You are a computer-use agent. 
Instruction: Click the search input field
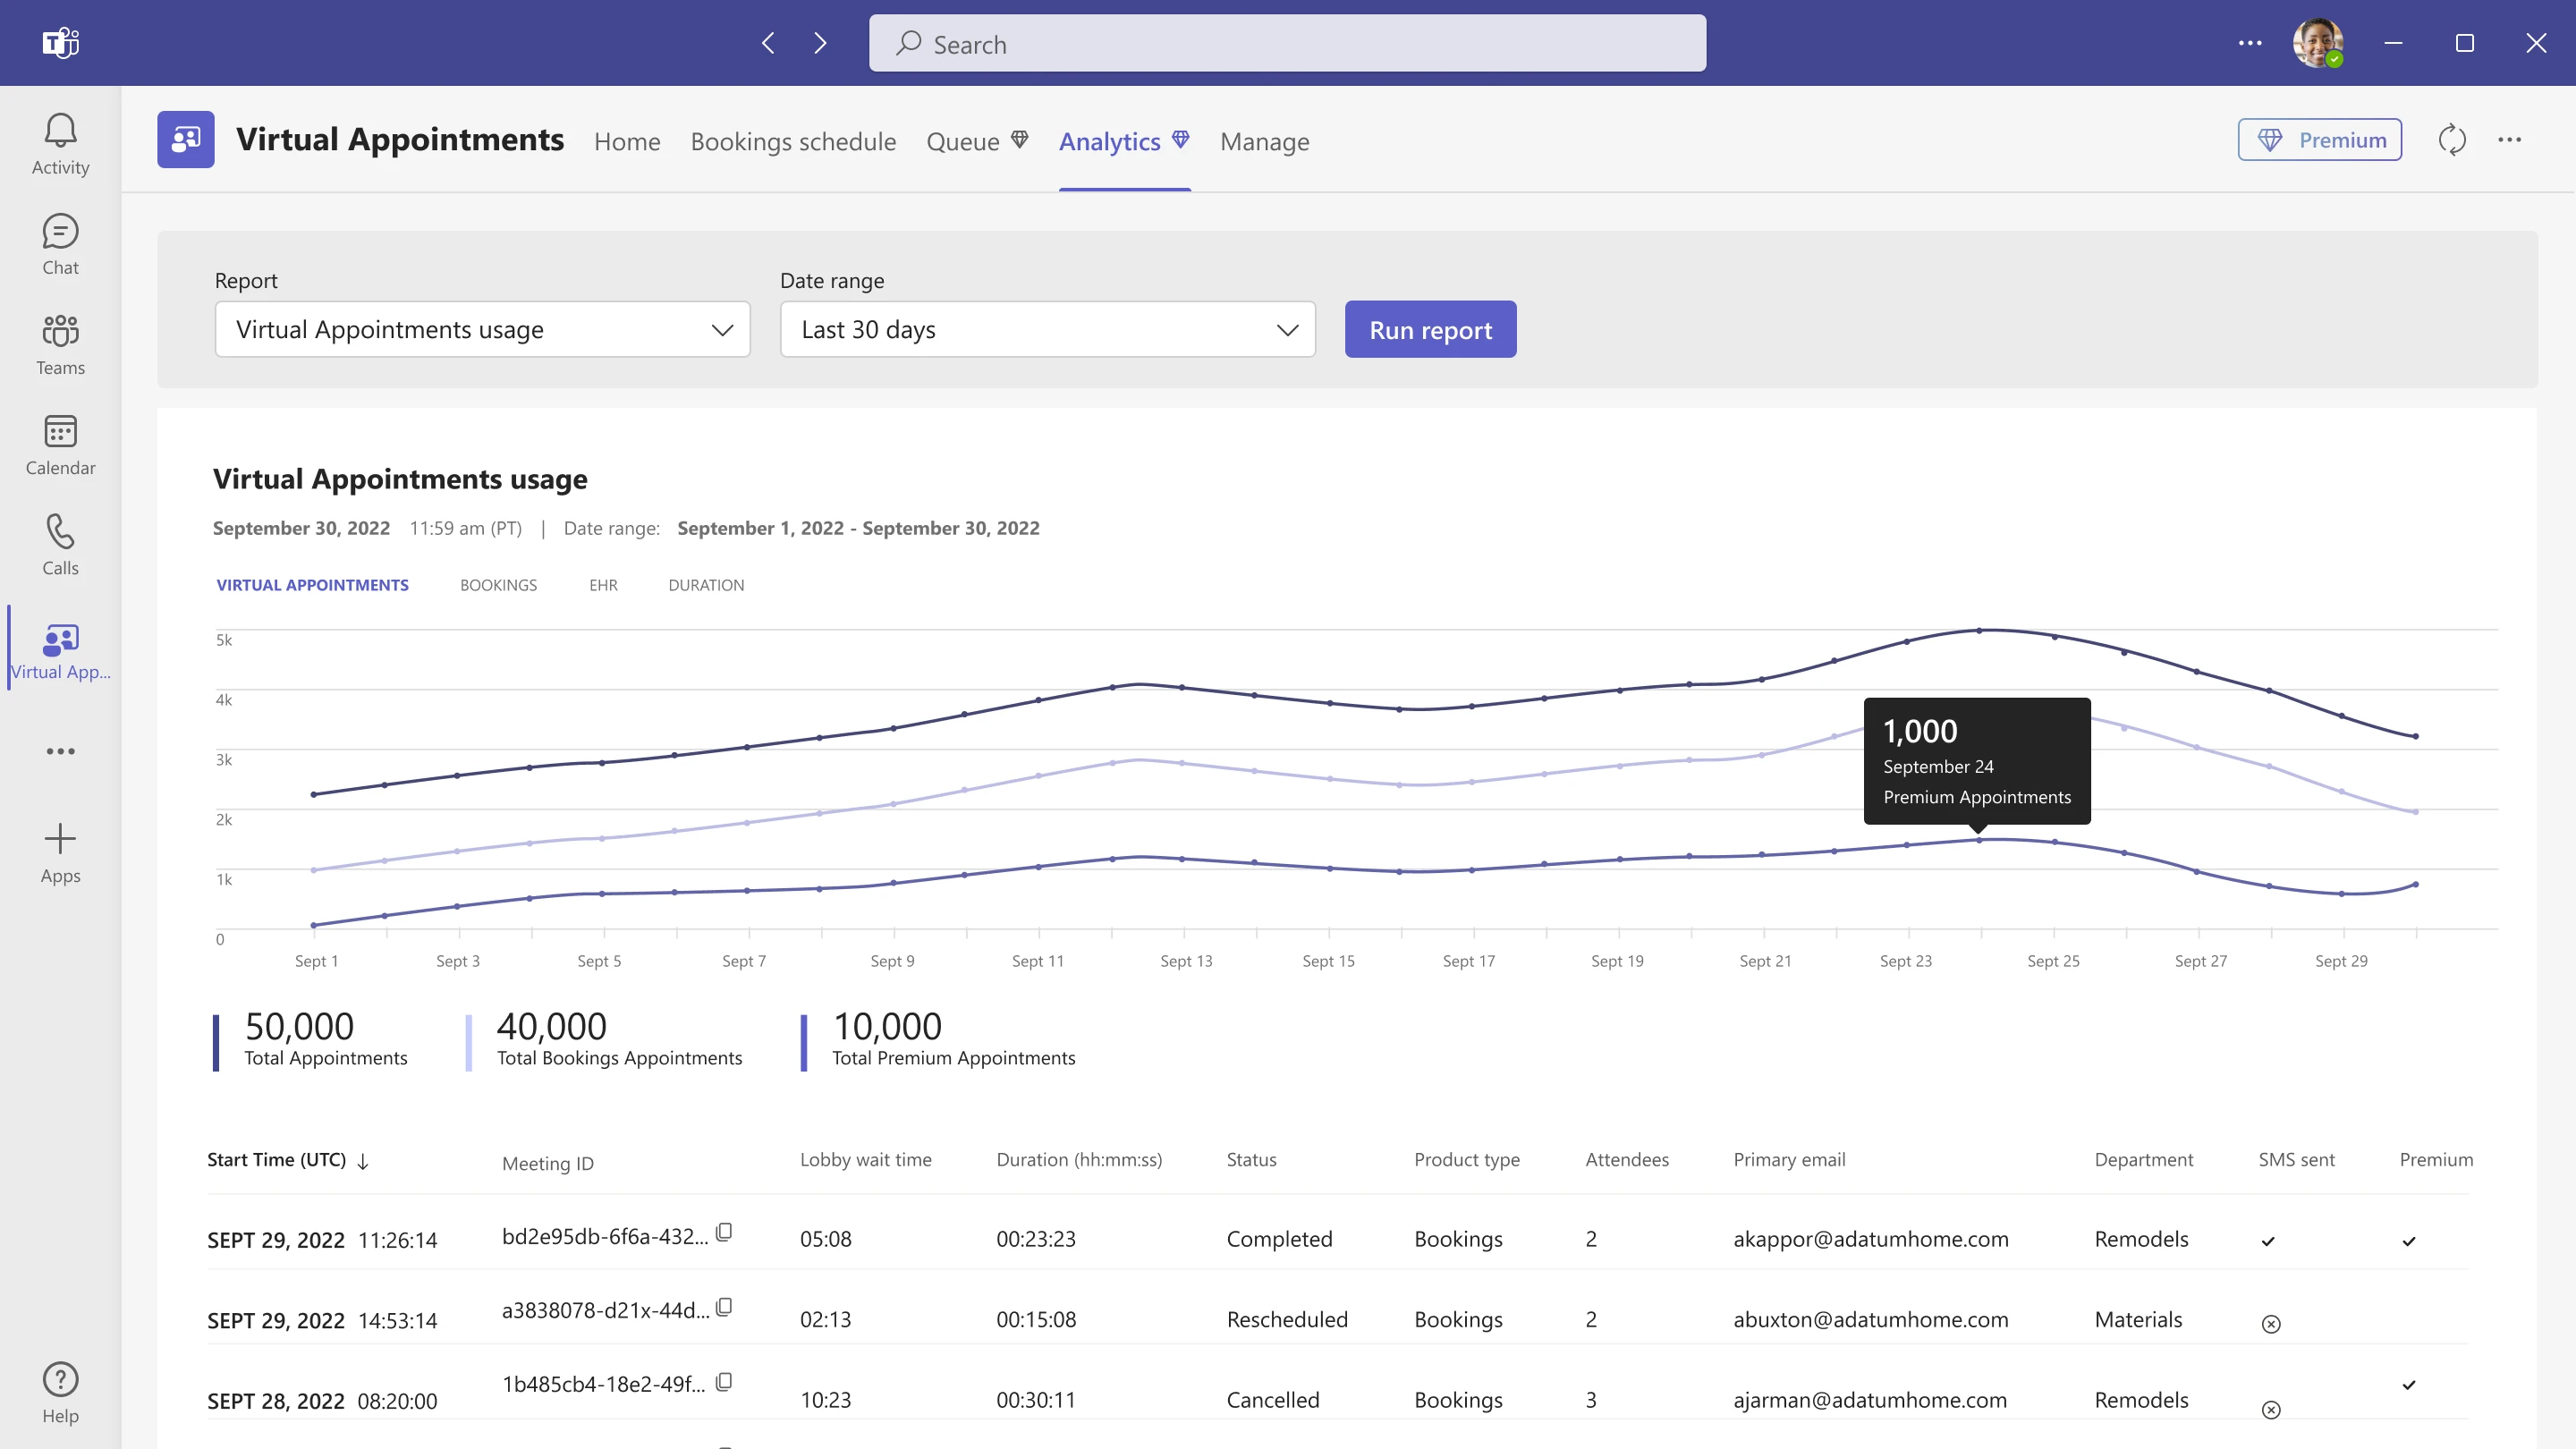(1288, 44)
